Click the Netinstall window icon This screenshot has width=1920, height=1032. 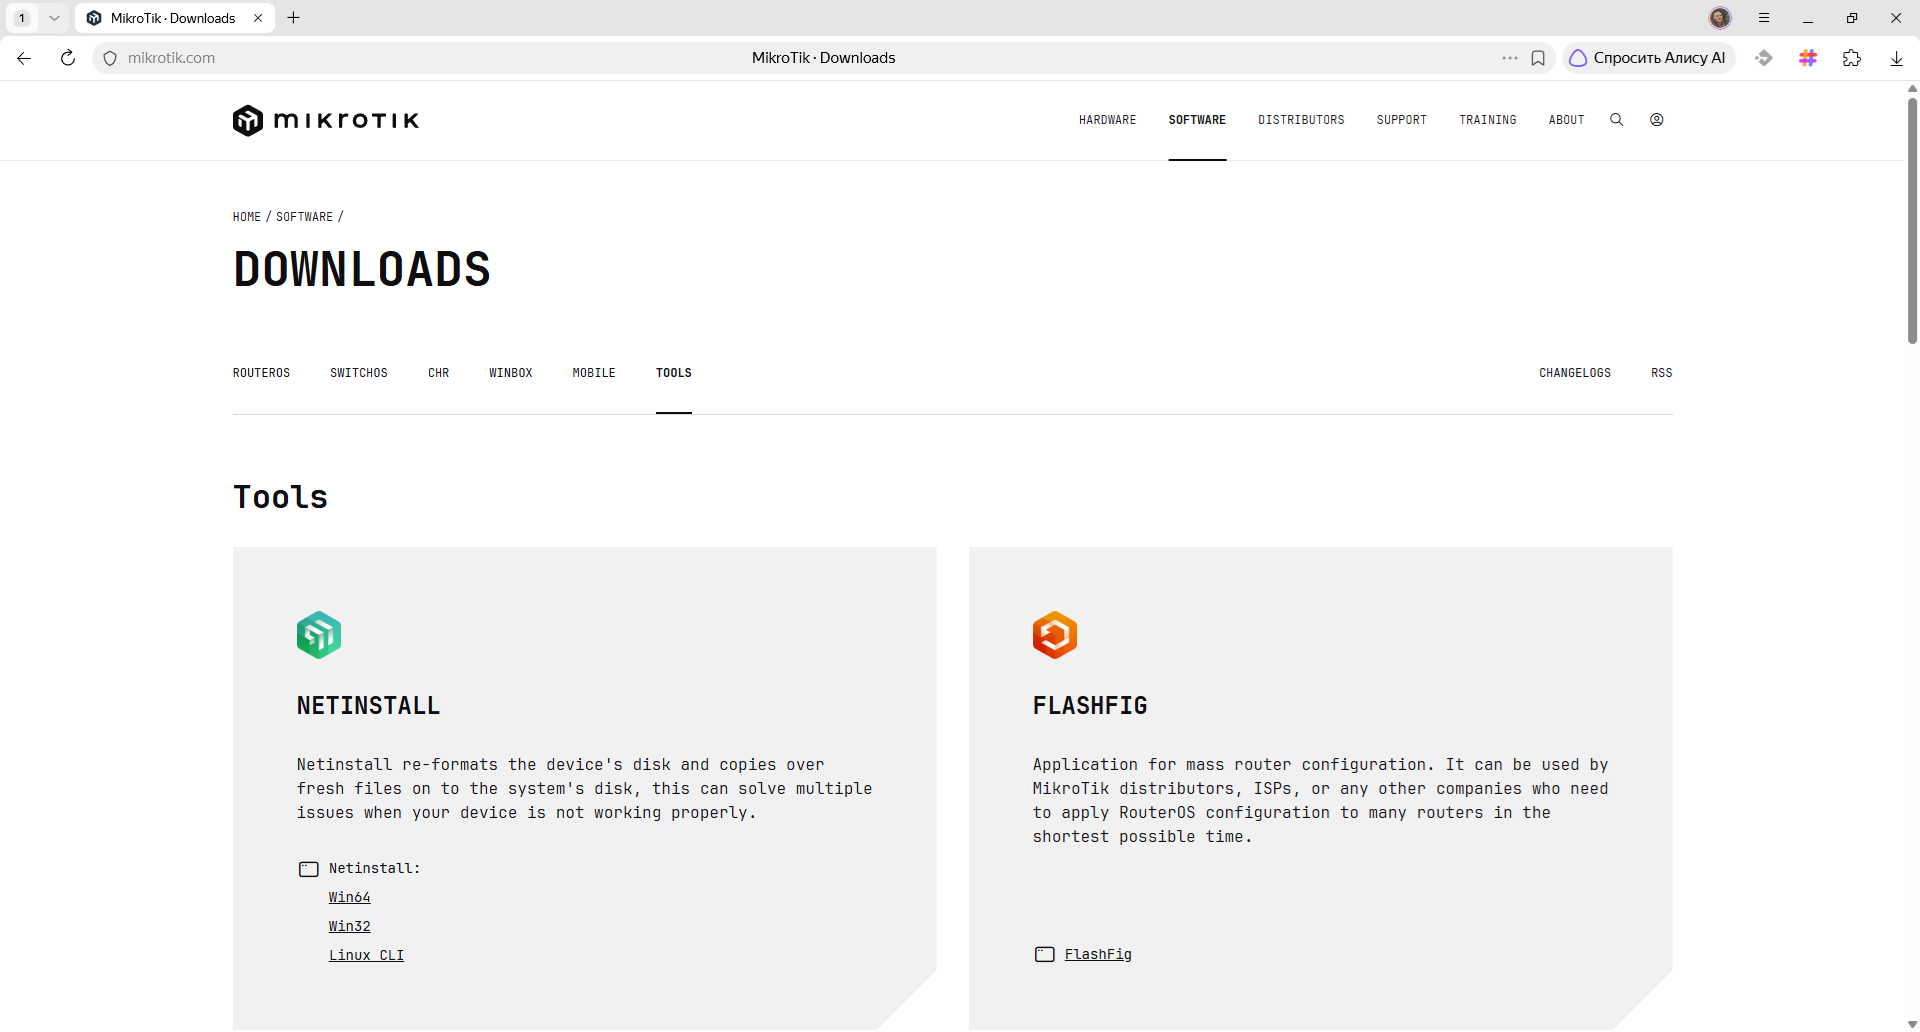tap(309, 869)
